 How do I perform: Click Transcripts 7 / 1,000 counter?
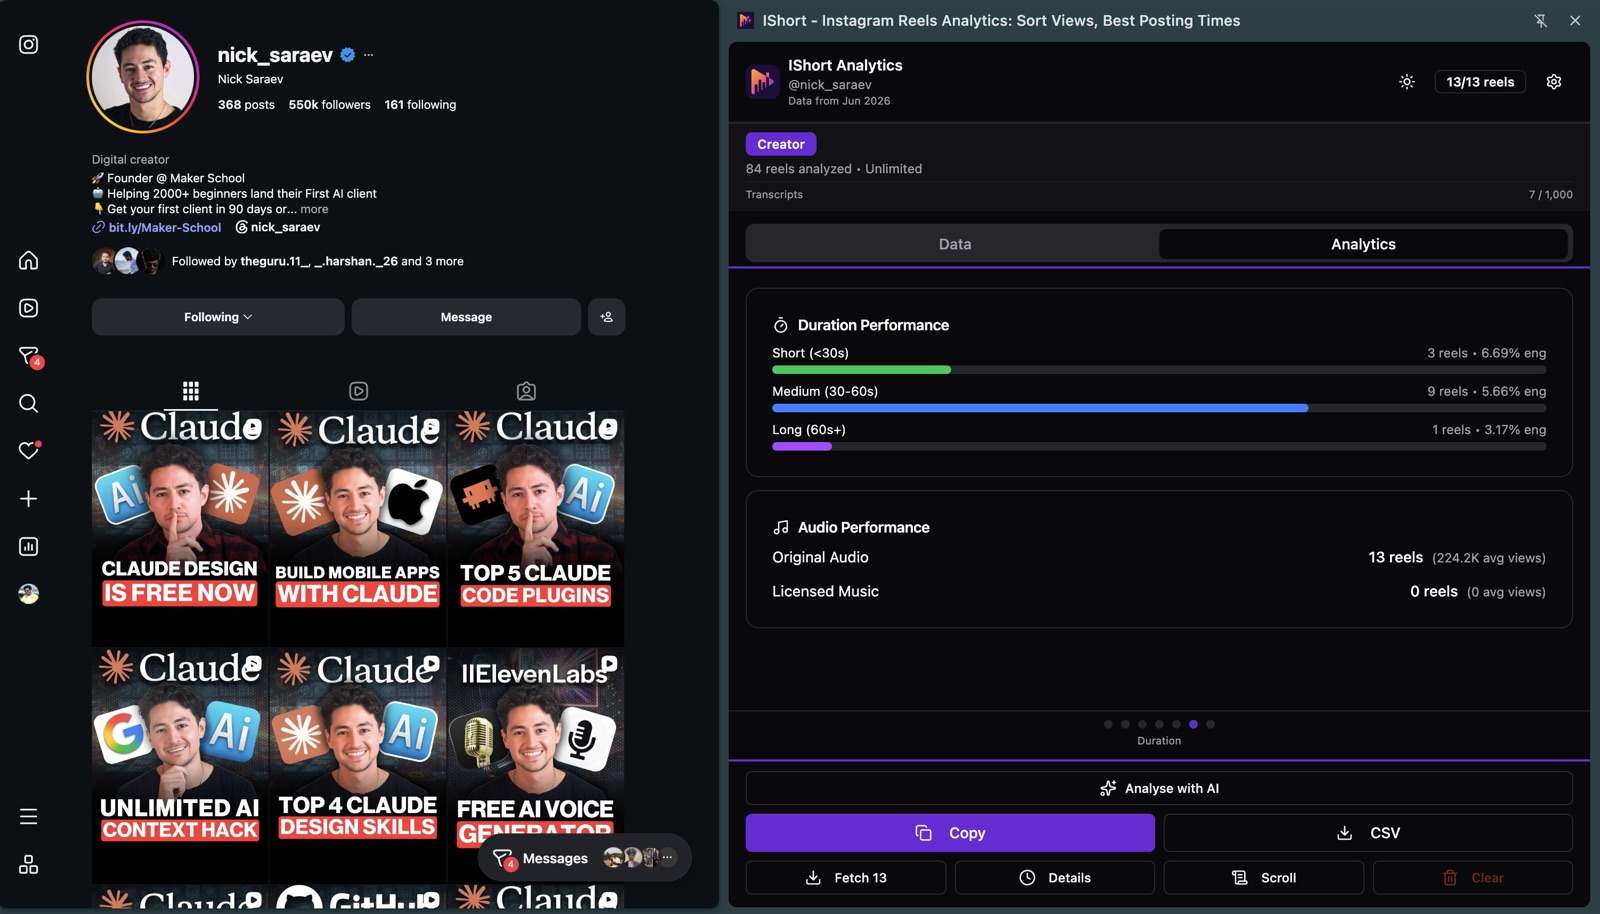point(1550,195)
